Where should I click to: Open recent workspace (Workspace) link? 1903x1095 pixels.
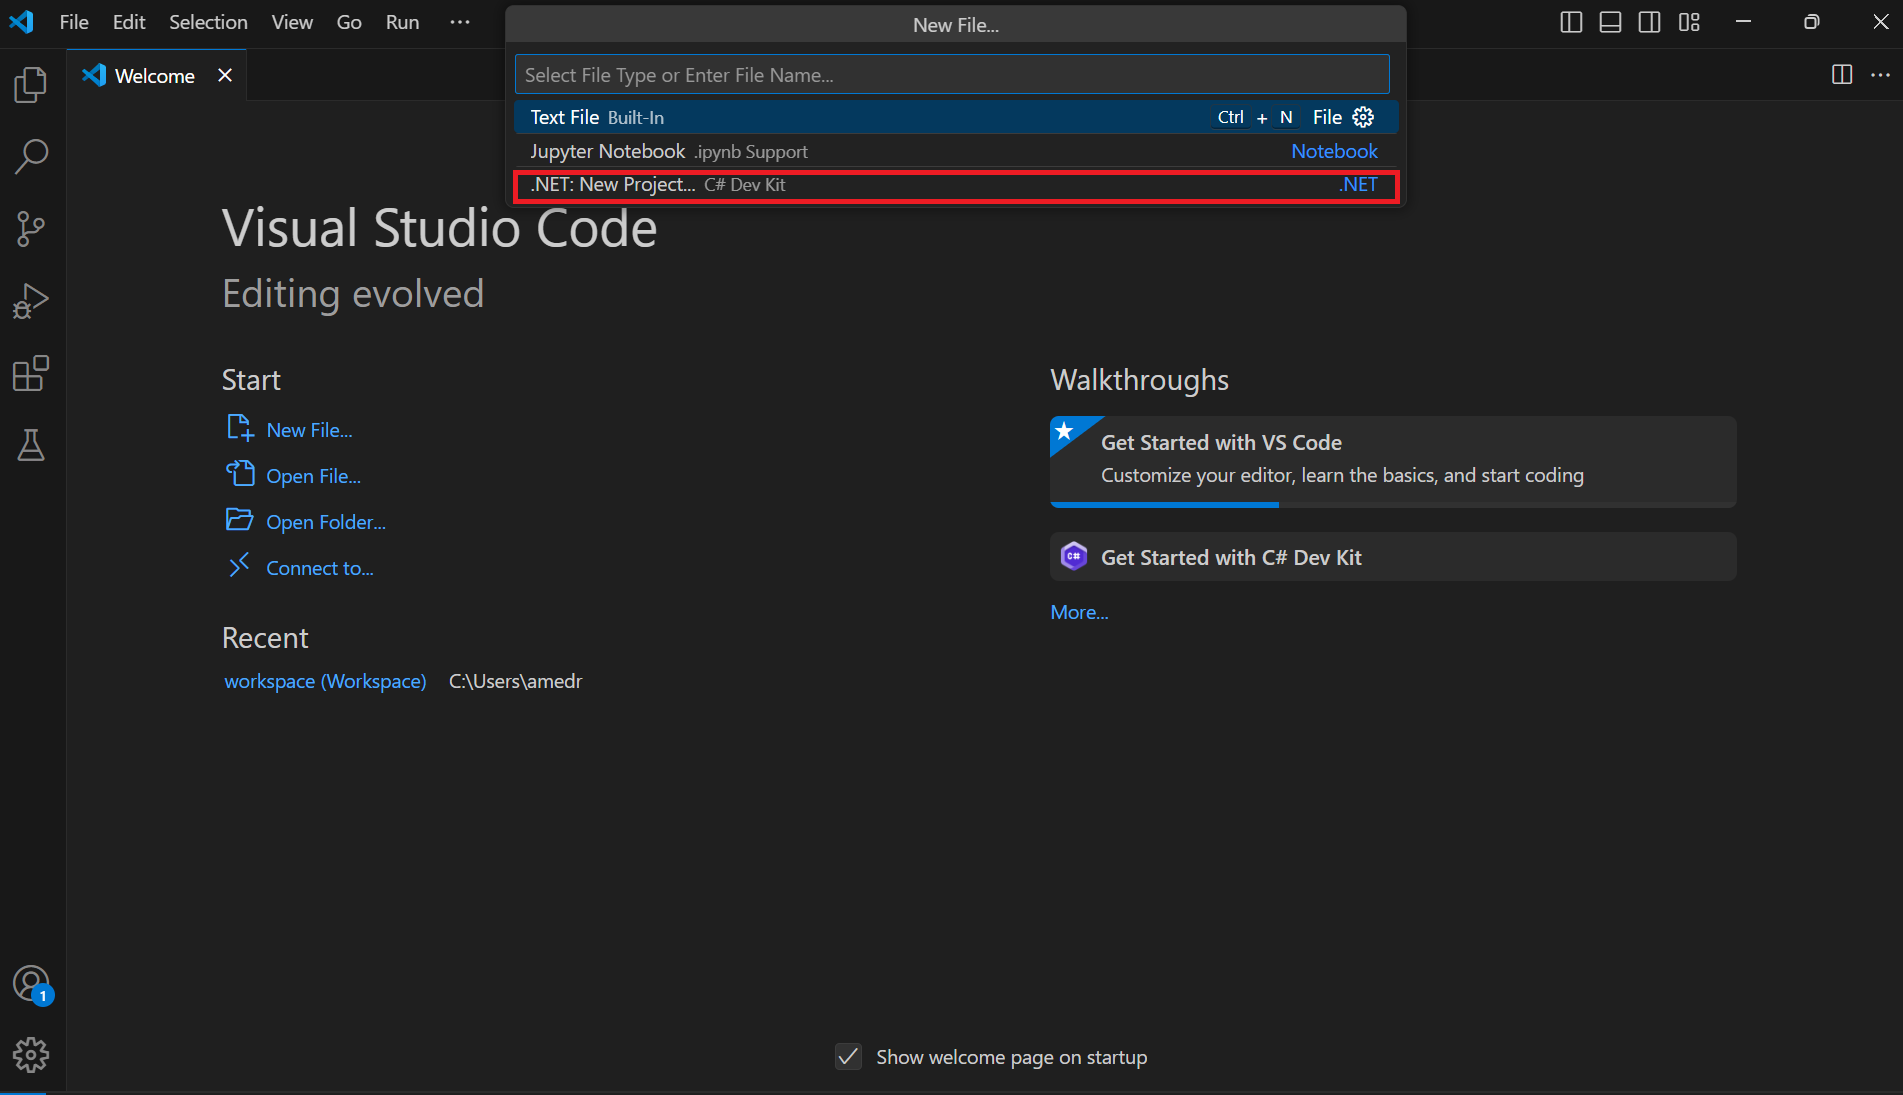pyautogui.click(x=325, y=681)
